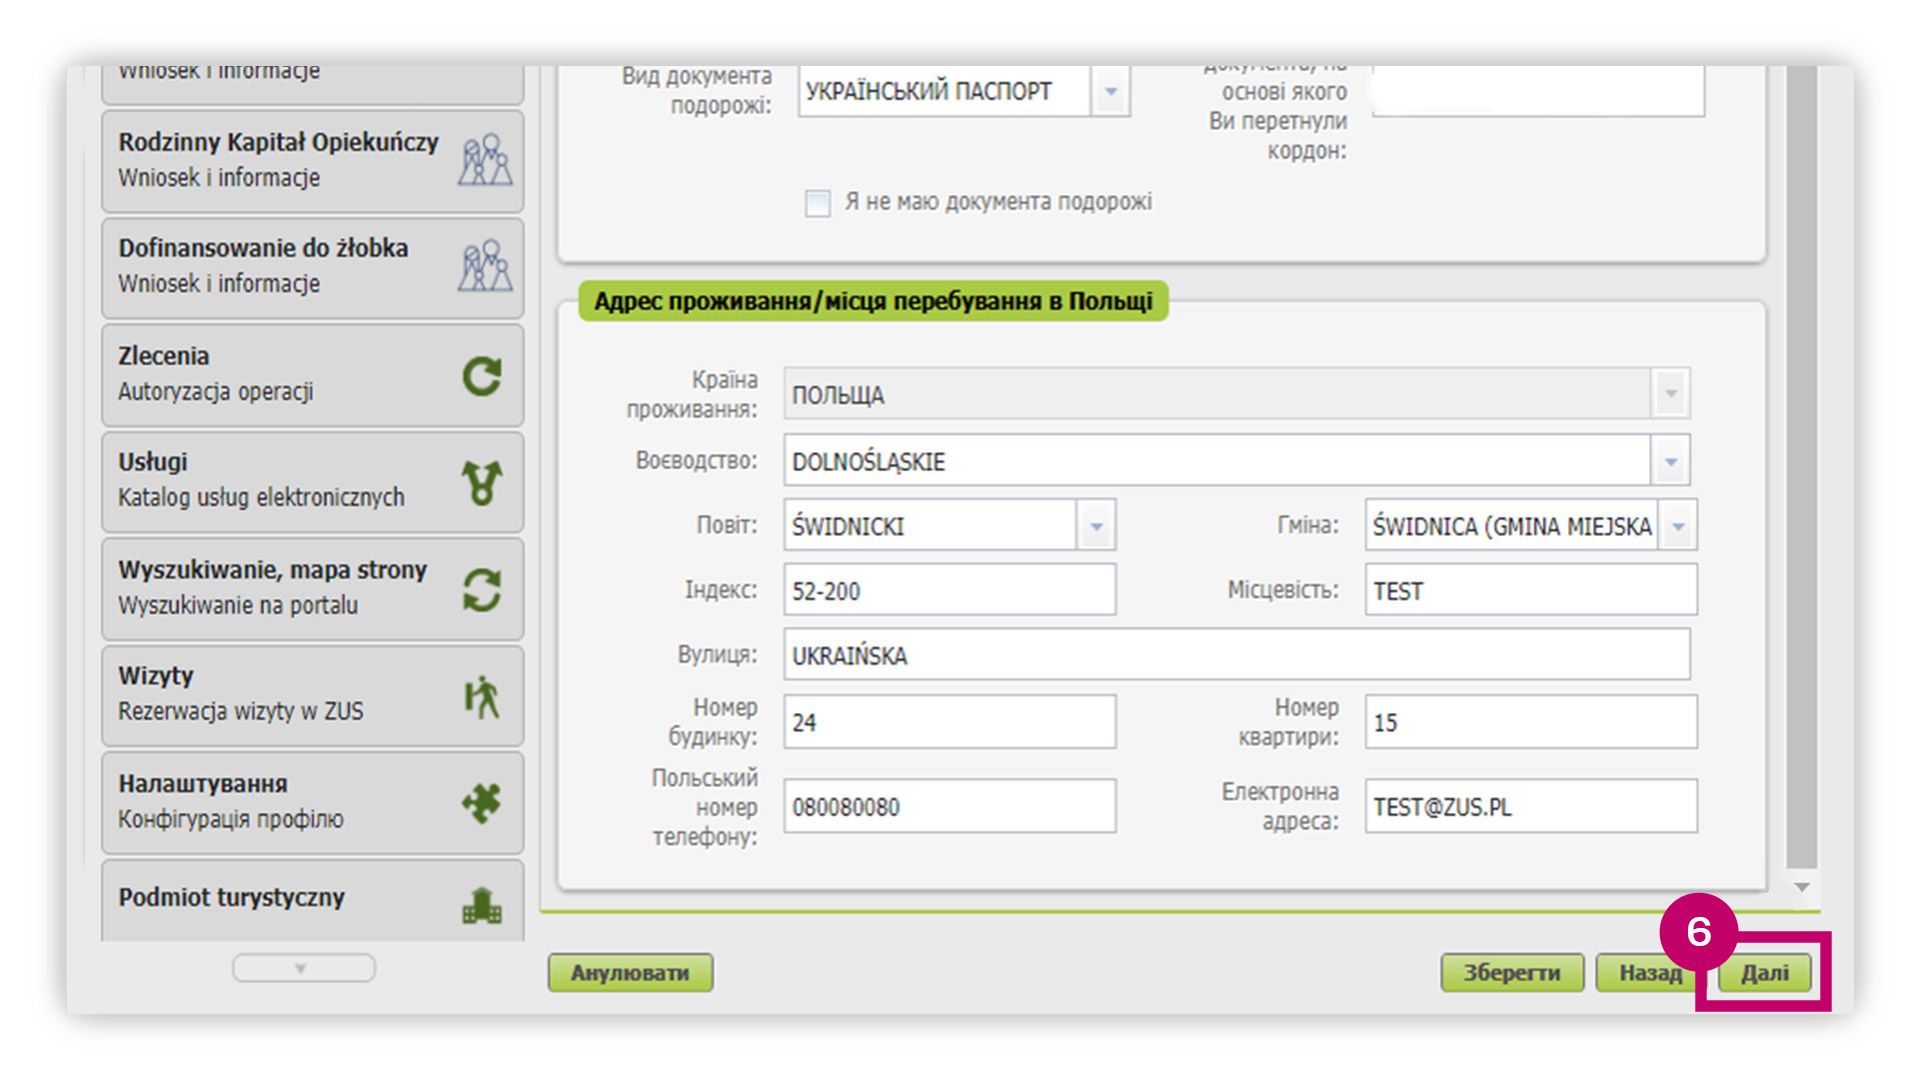
Task: Click the Зберегти button
Action: click(x=1511, y=973)
